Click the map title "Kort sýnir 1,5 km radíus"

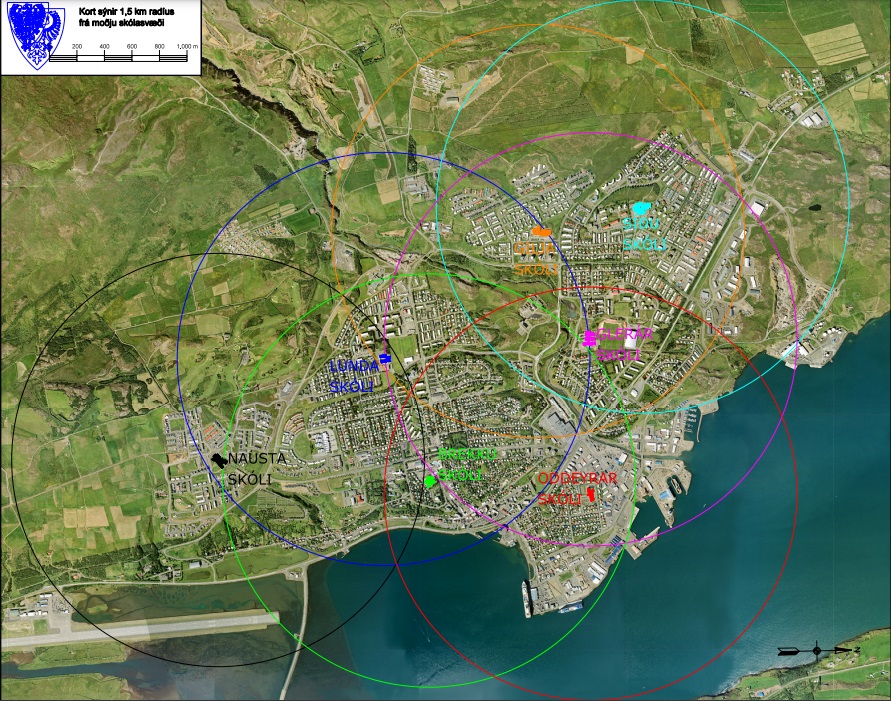pyautogui.click(x=127, y=11)
